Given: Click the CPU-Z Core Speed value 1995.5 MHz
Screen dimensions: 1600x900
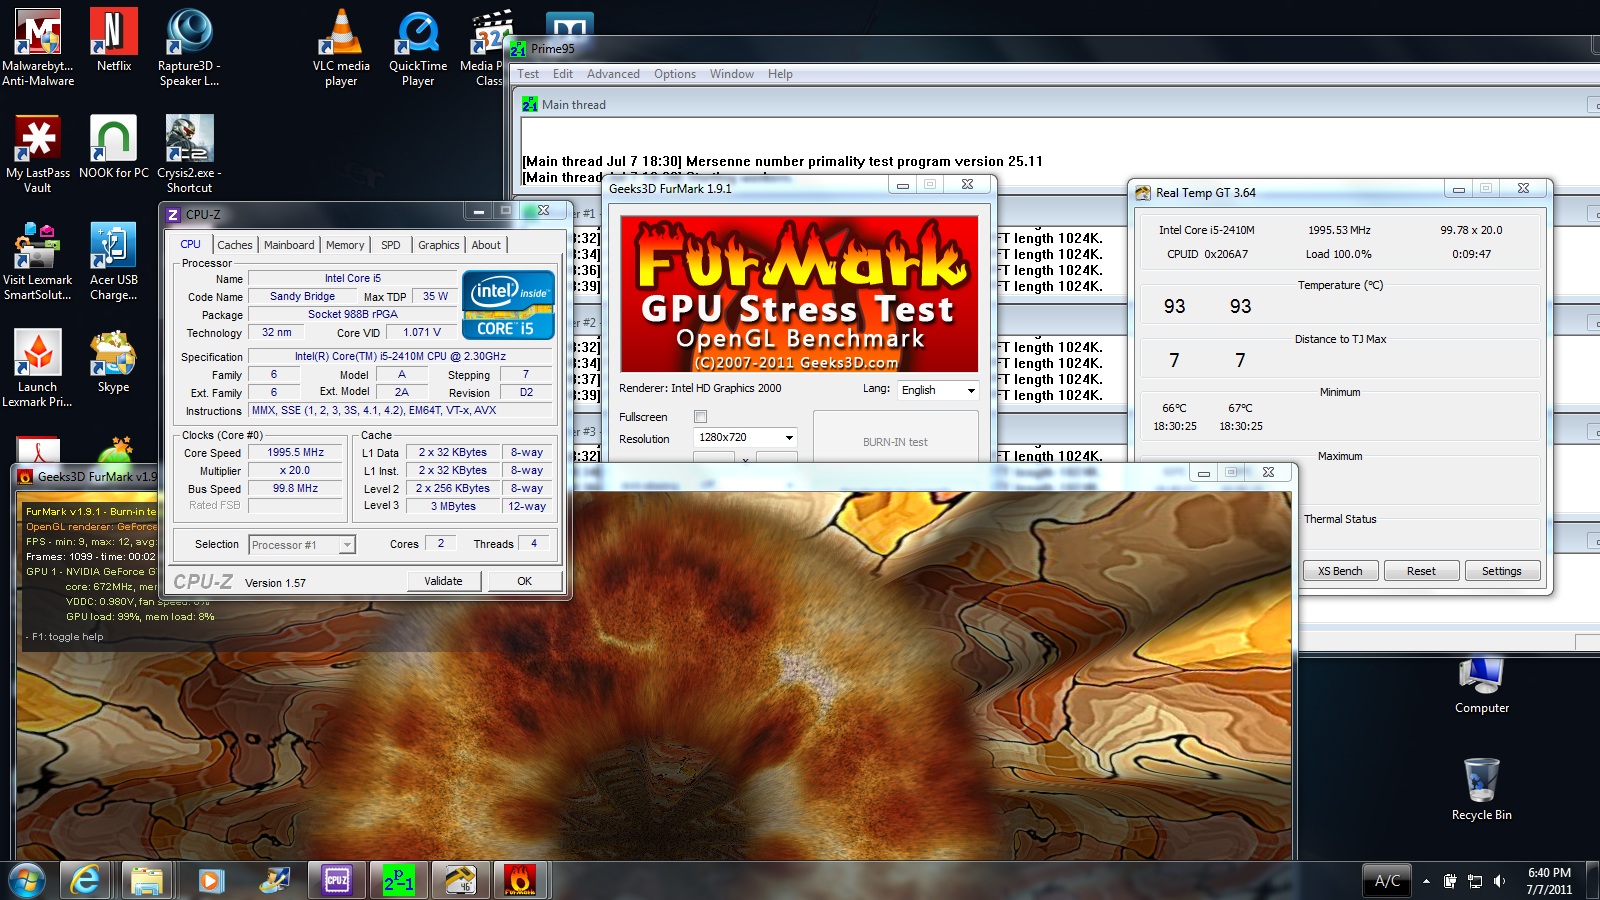Looking at the screenshot, I should [x=296, y=453].
